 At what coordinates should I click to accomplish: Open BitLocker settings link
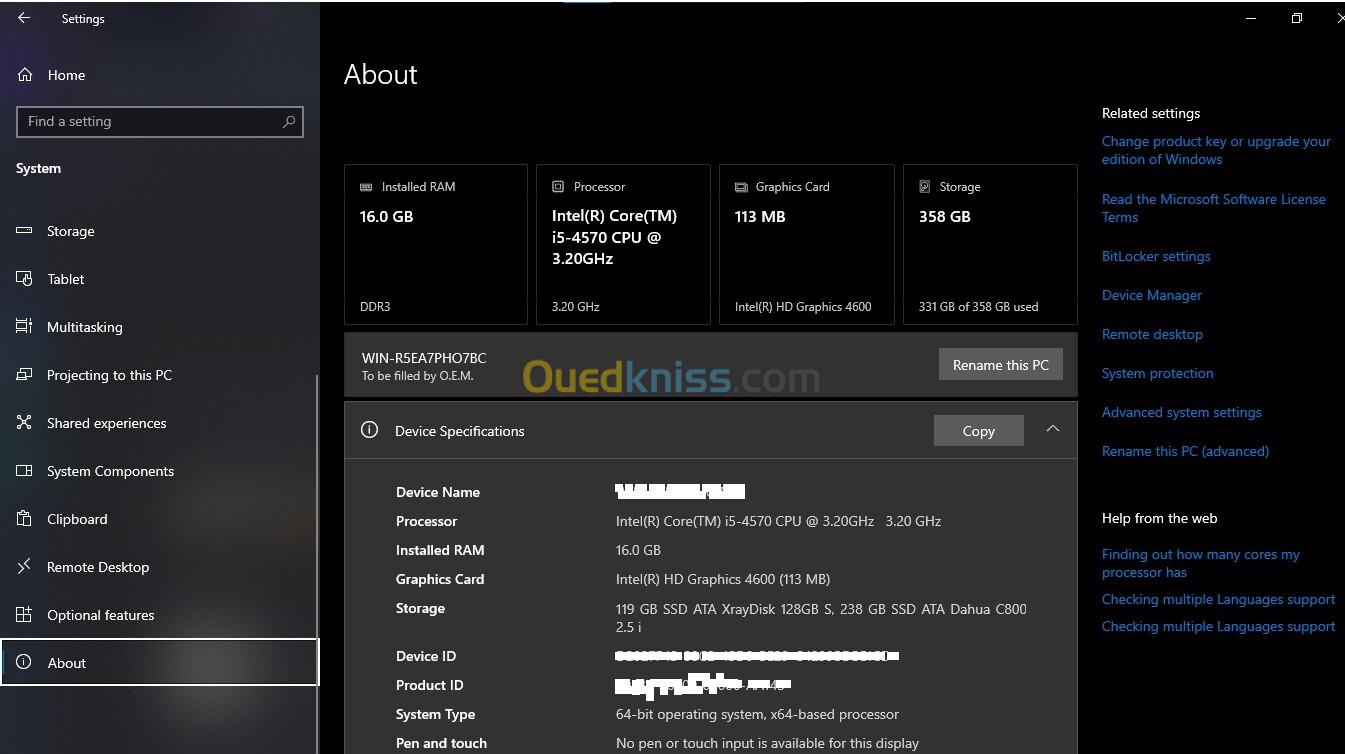(1156, 256)
